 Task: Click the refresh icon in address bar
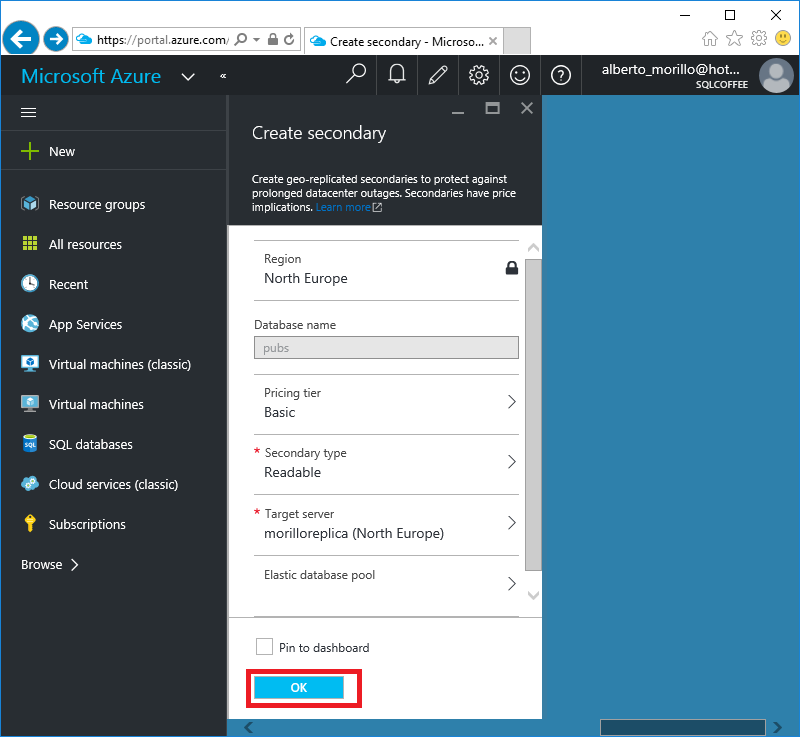(x=289, y=39)
